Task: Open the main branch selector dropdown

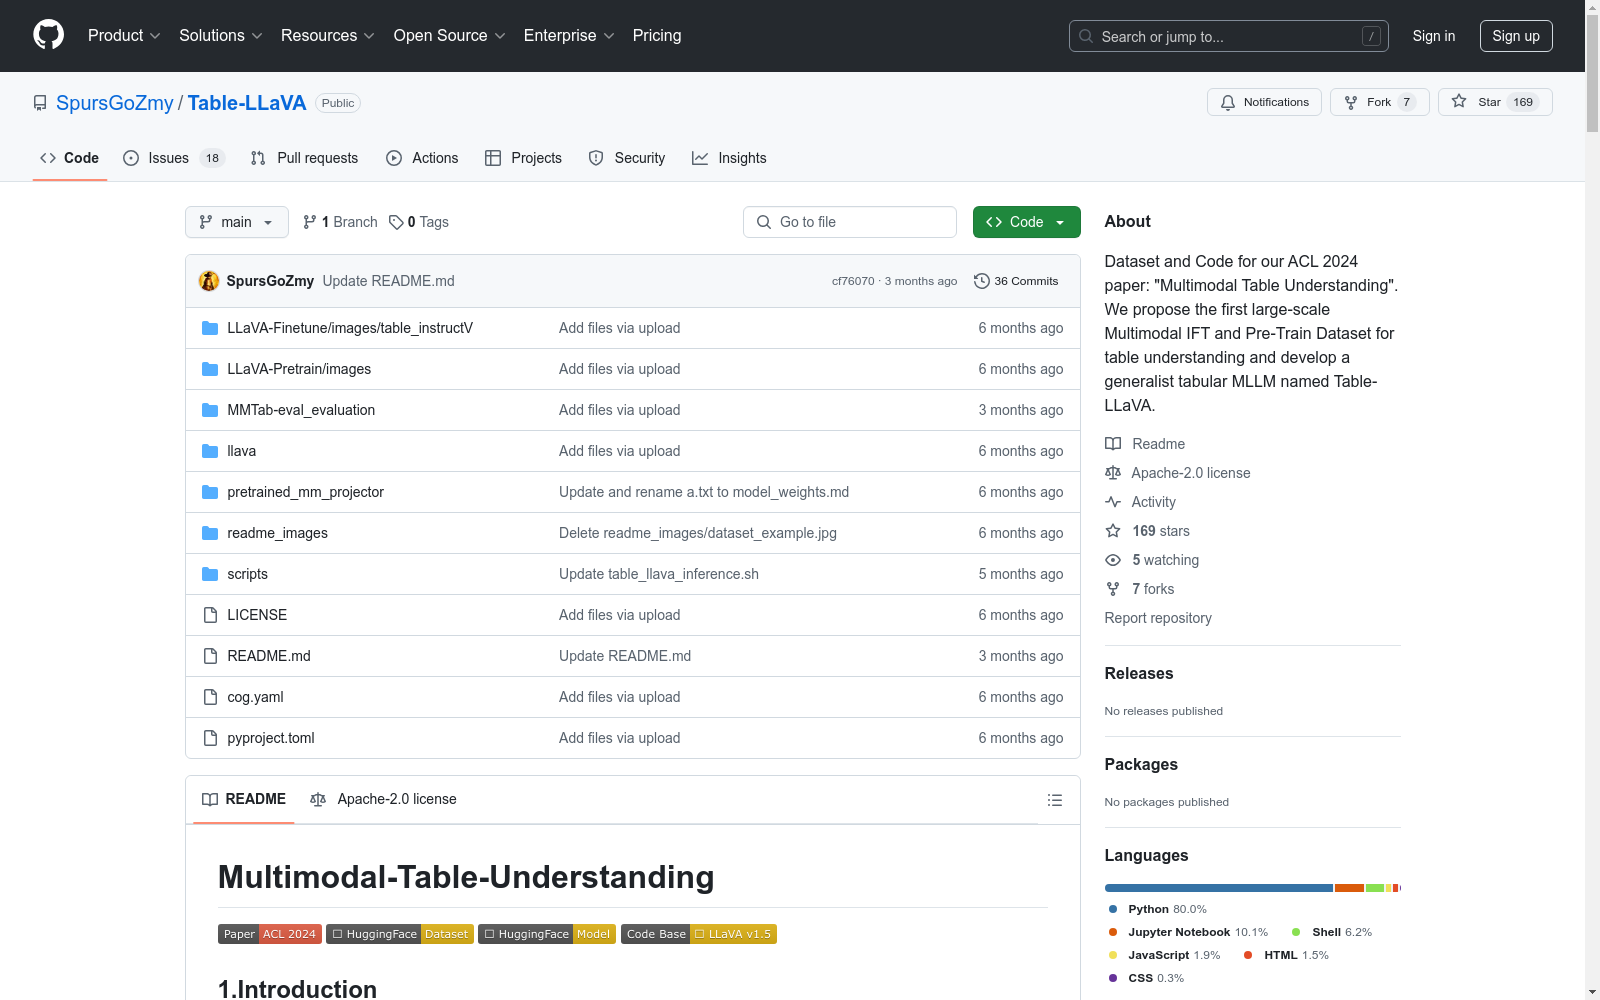Action: (x=236, y=222)
